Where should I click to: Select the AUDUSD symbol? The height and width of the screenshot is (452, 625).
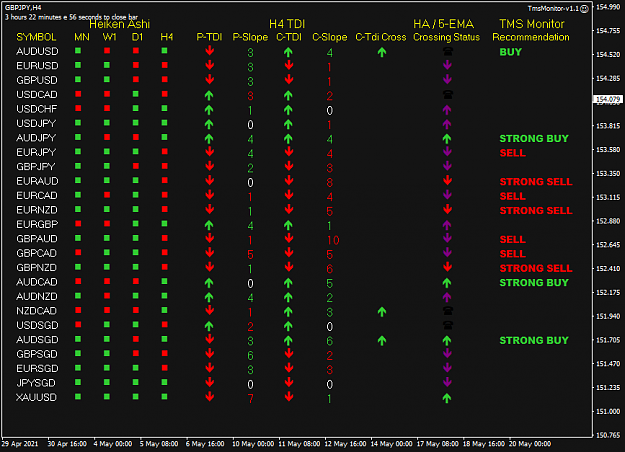pos(37,51)
